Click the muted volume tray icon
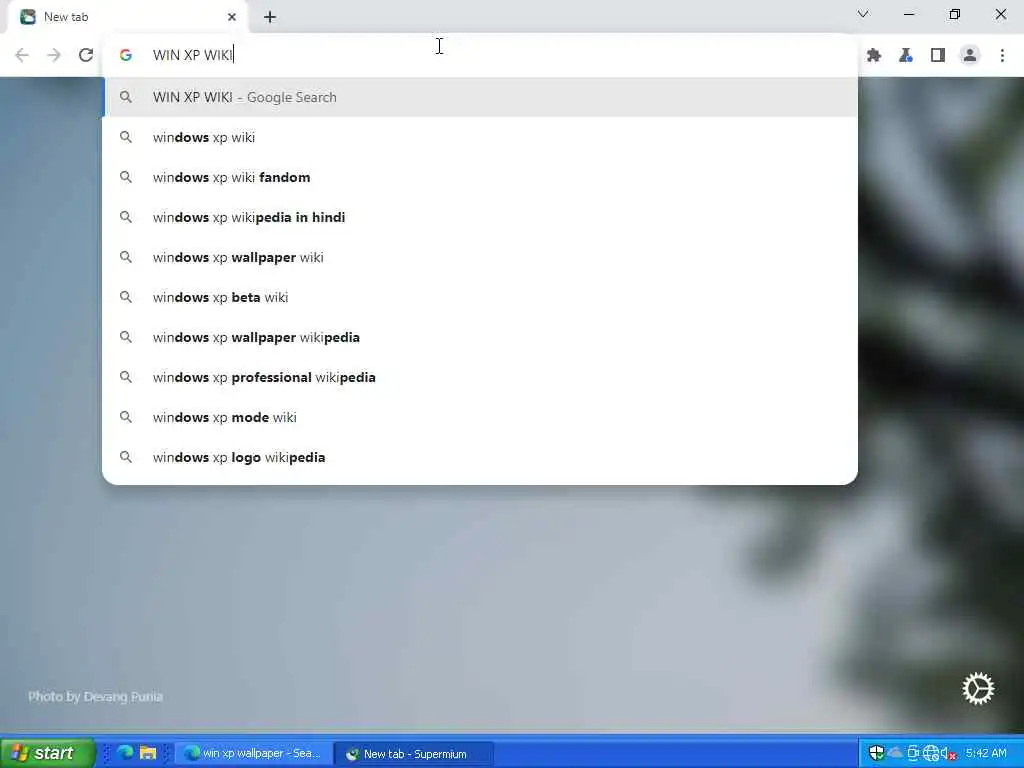 pyautogui.click(x=948, y=754)
